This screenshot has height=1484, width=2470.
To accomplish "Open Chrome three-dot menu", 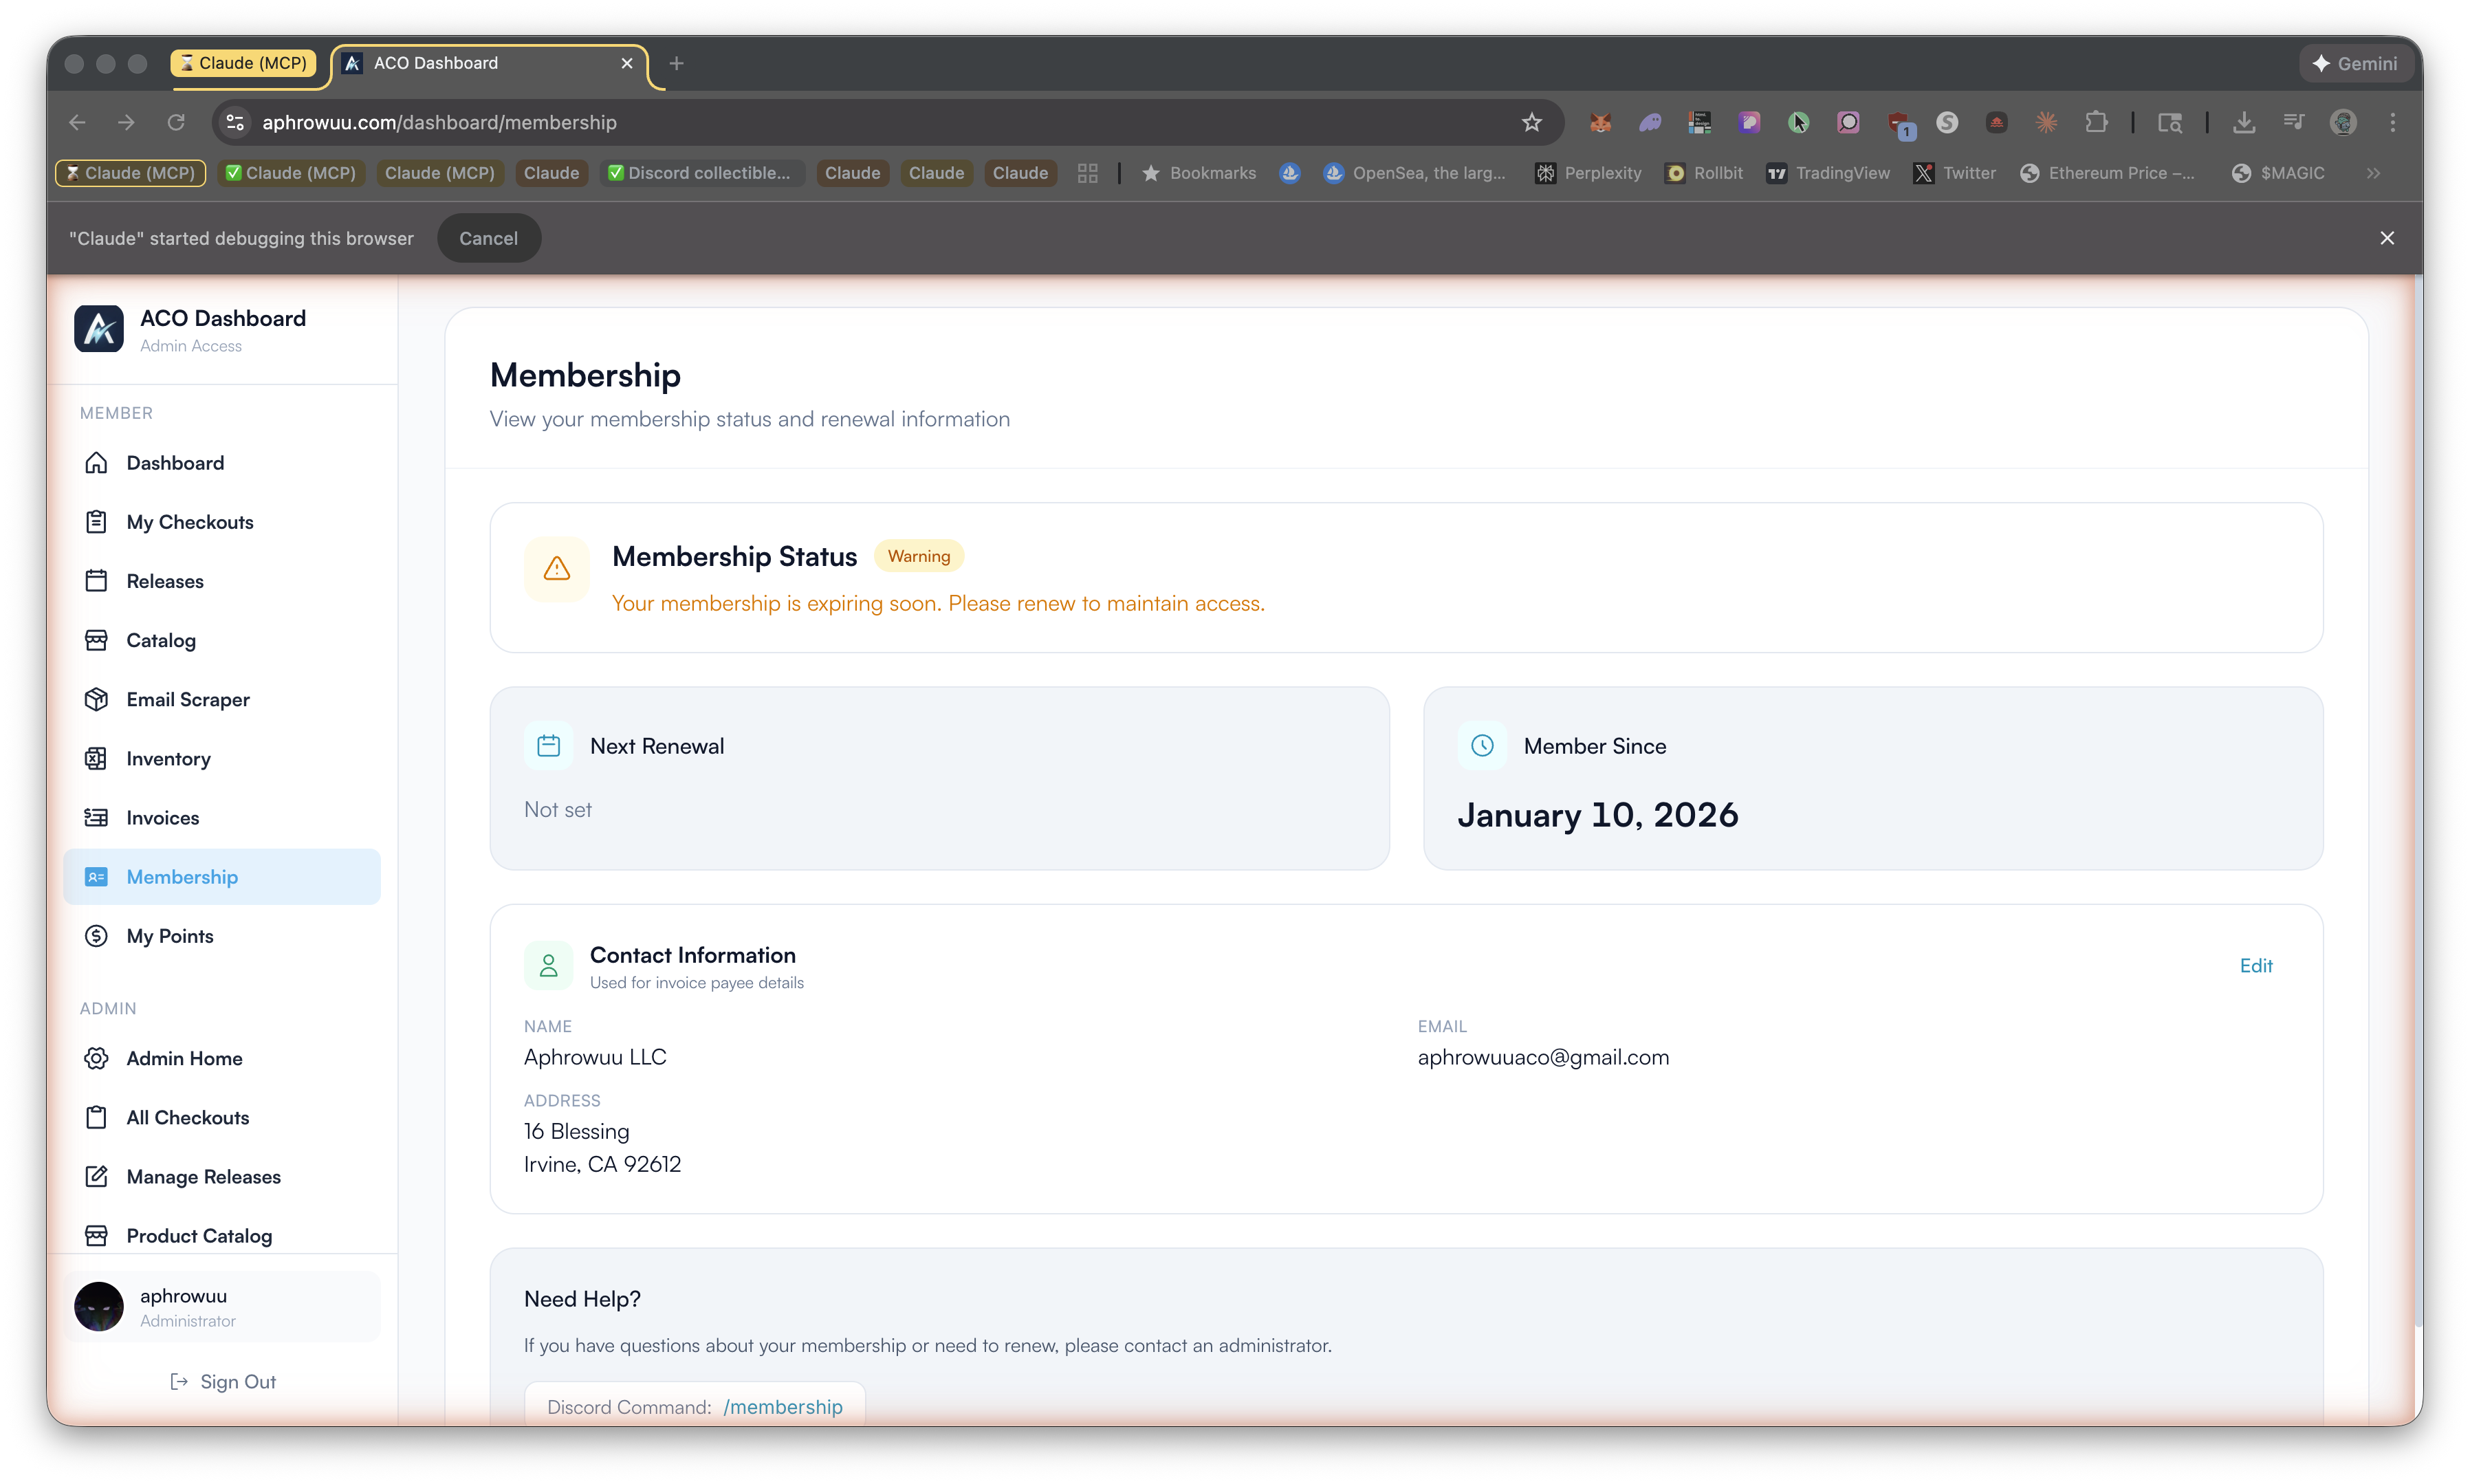I will [x=2393, y=122].
